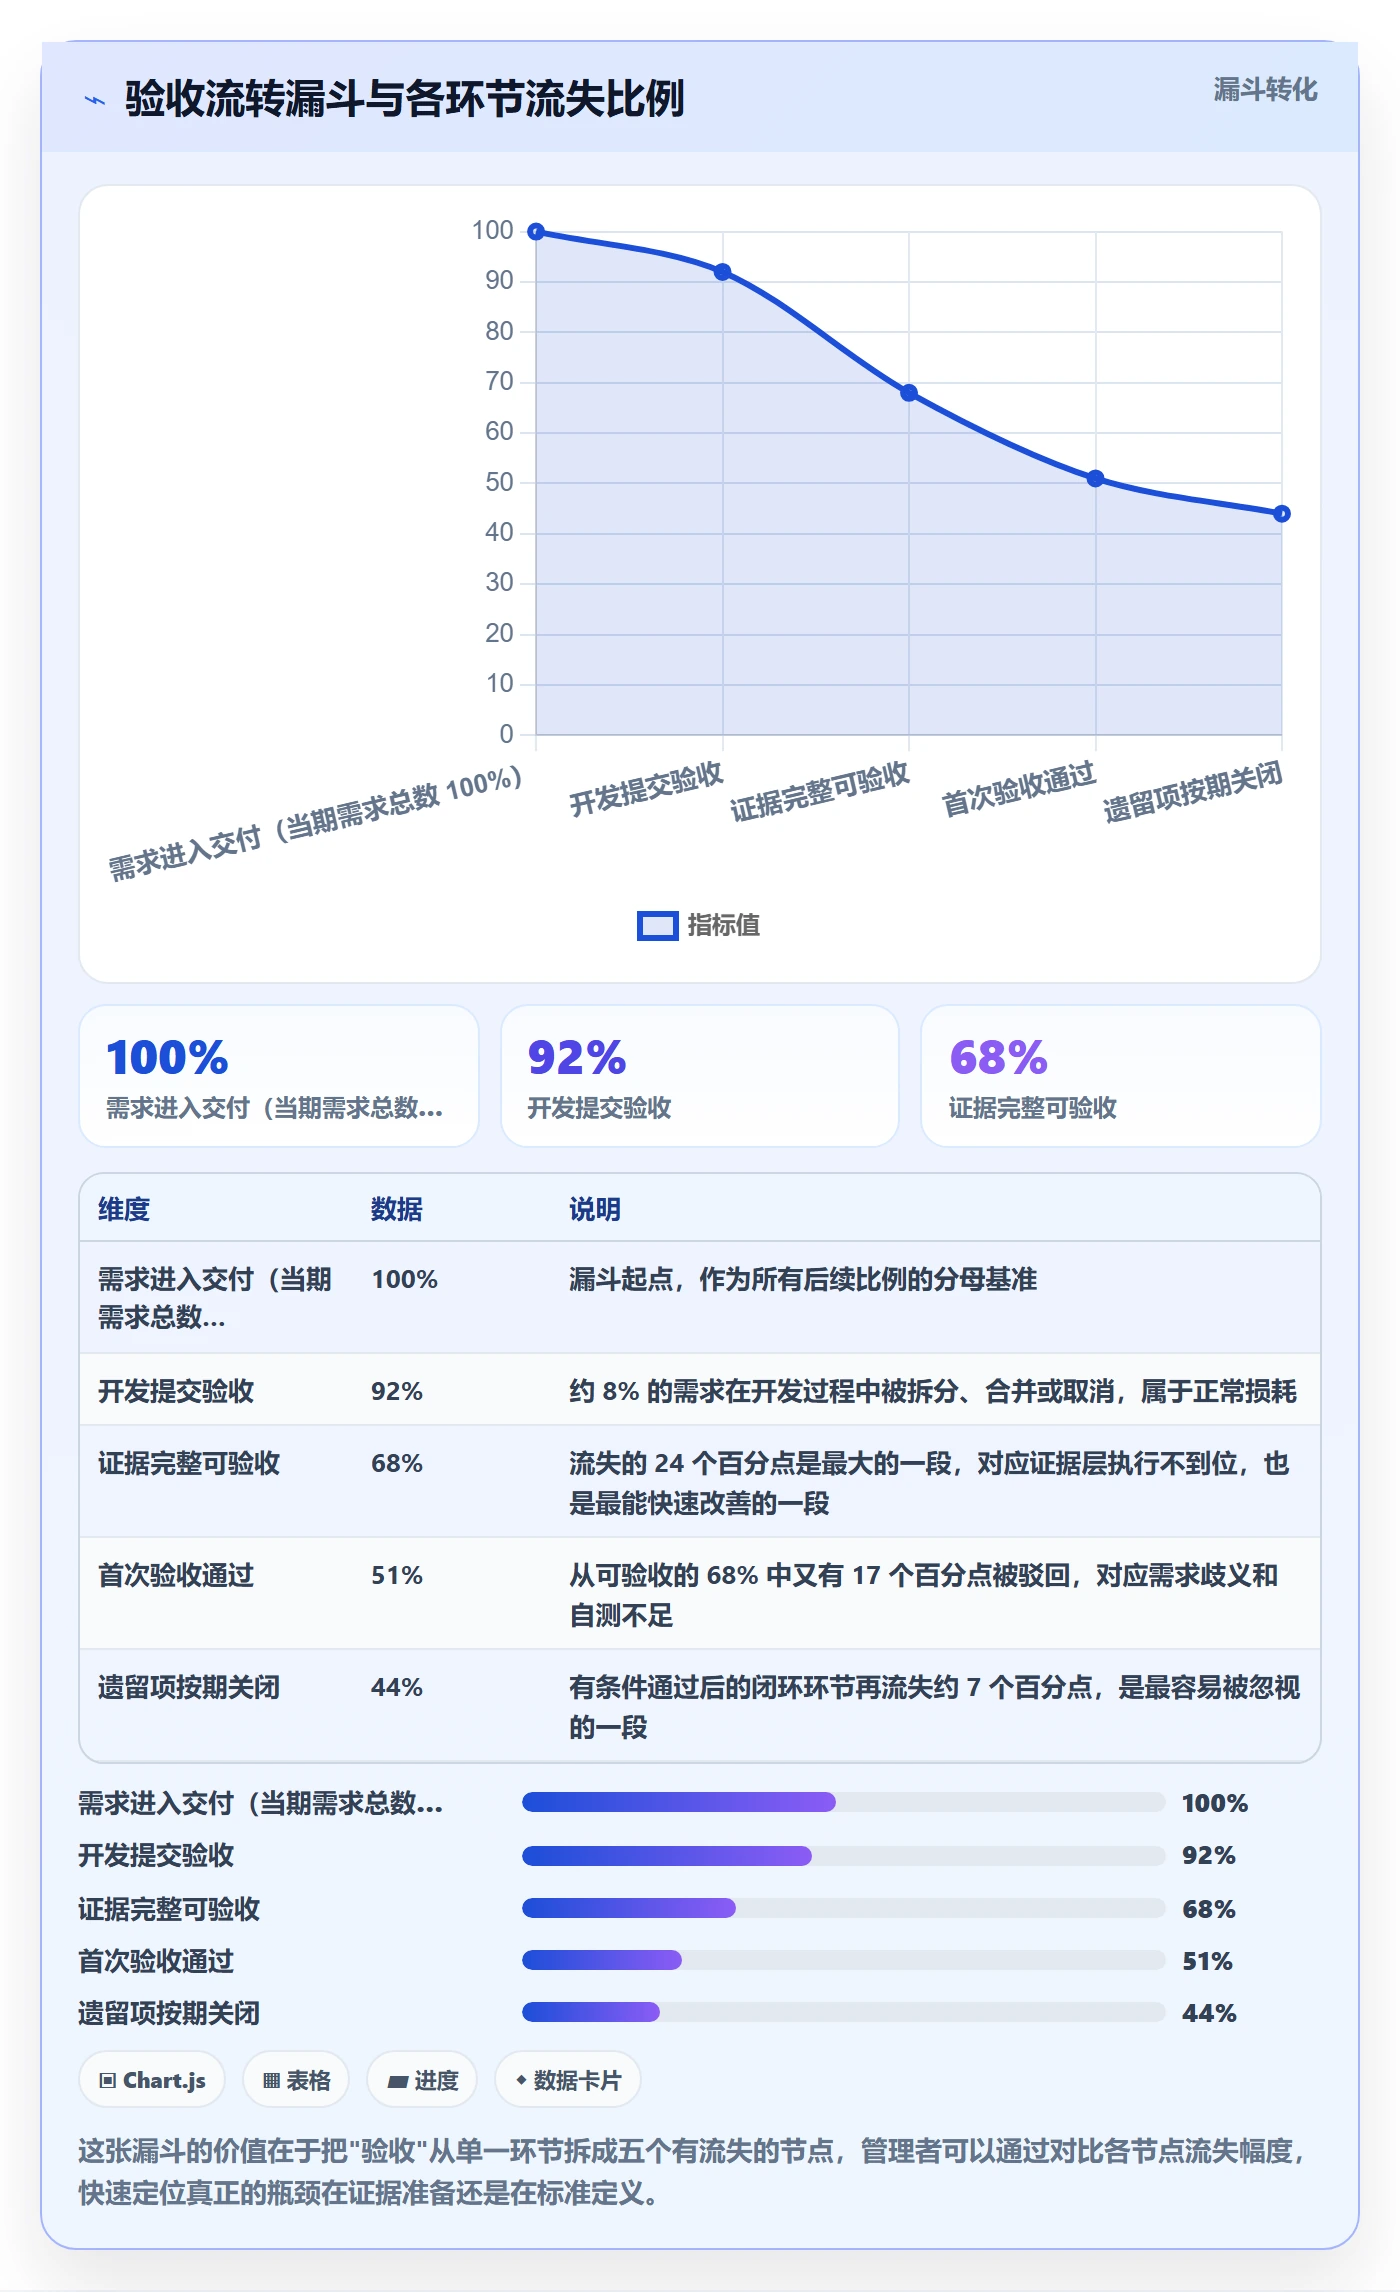This screenshot has height=2292, width=1400.
Task: Click the 遗留项按期关闭 x-axis label
Action: pyautogui.click(x=1193, y=791)
